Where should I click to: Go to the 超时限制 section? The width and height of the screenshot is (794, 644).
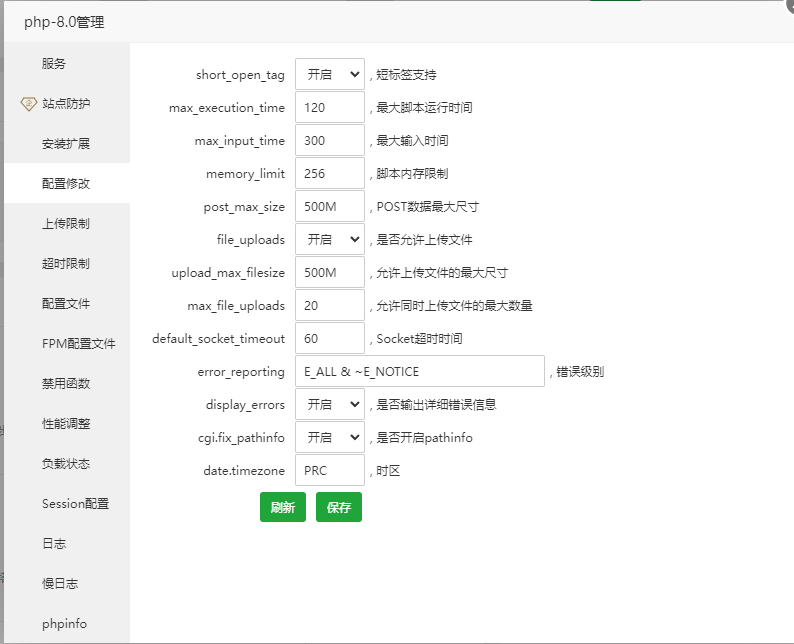tap(66, 264)
